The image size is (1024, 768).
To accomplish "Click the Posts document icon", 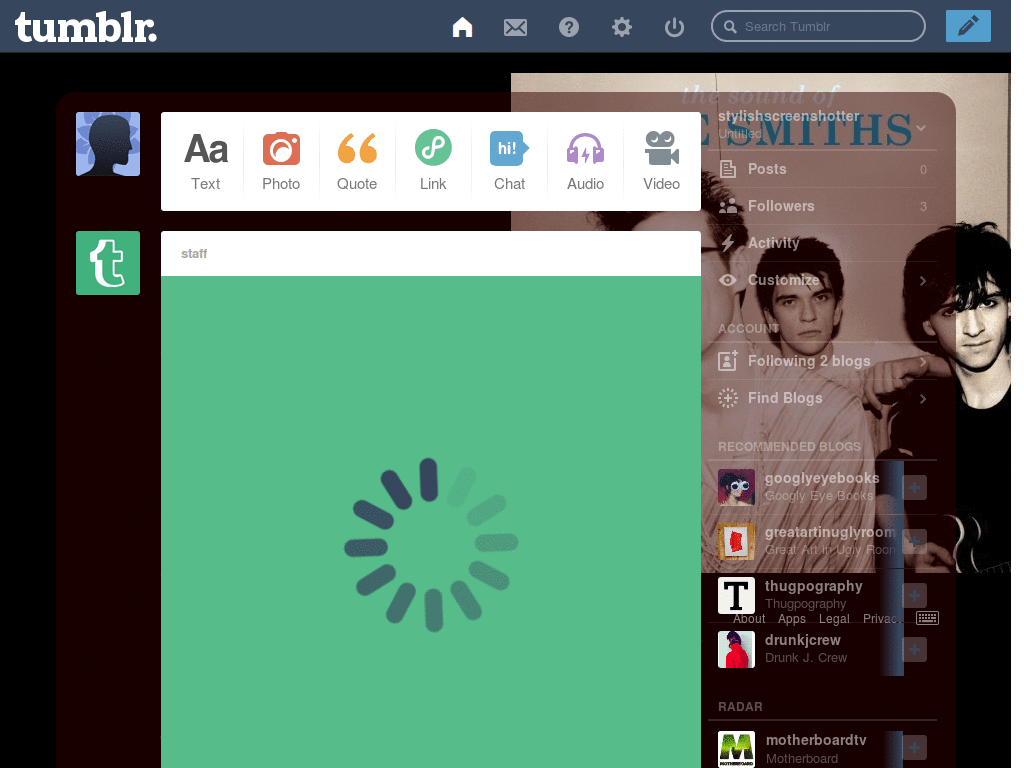I will click(728, 169).
